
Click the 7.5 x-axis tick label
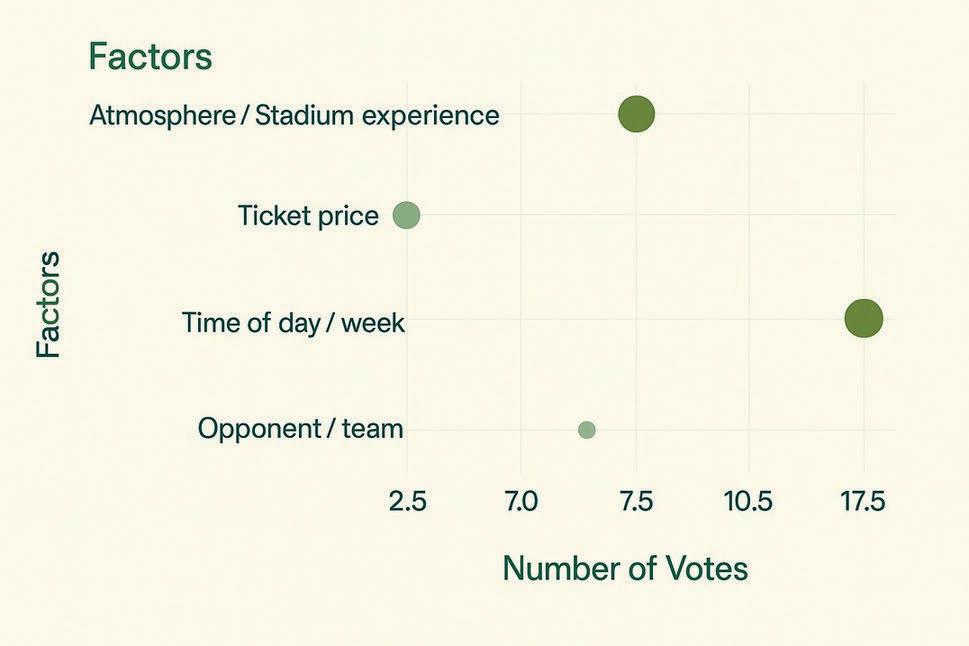(636, 501)
